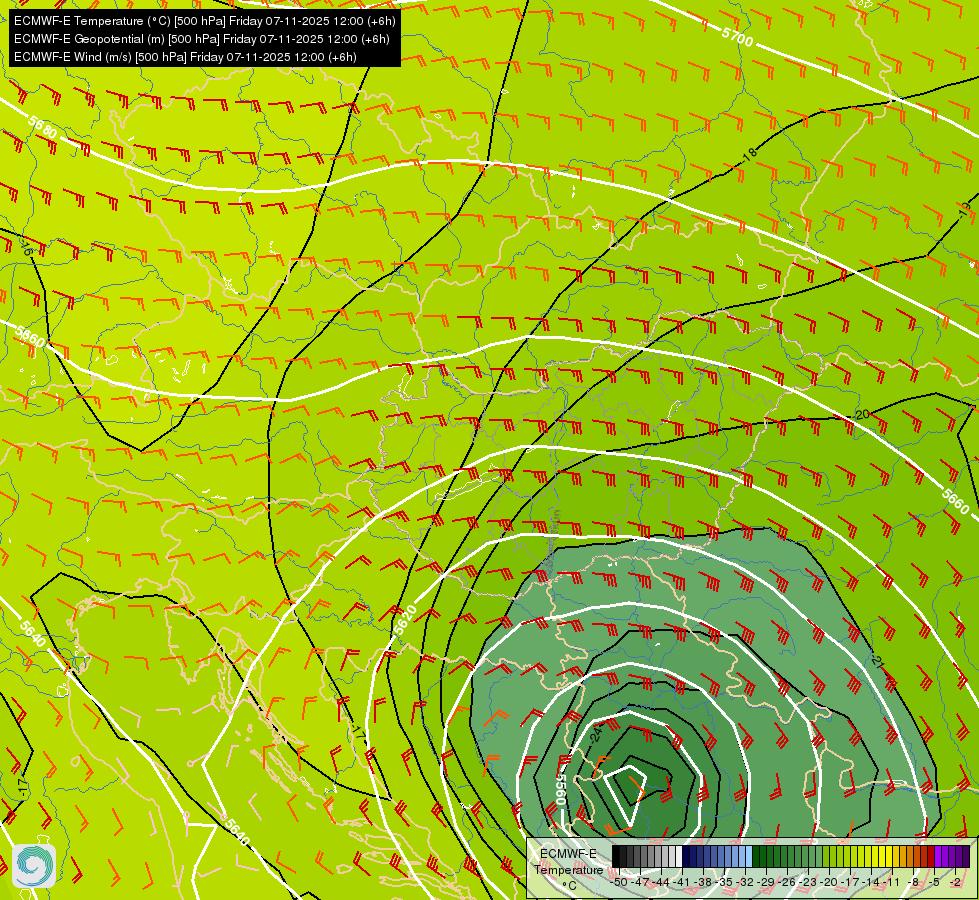979x900 pixels.
Task: Click the 5620 geopotential contour label
Action: [x=405, y=619]
